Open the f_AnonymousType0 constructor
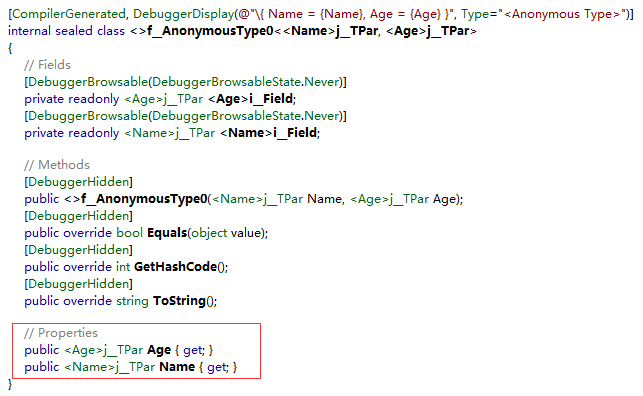The image size is (643, 396). pyautogui.click(x=144, y=199)
